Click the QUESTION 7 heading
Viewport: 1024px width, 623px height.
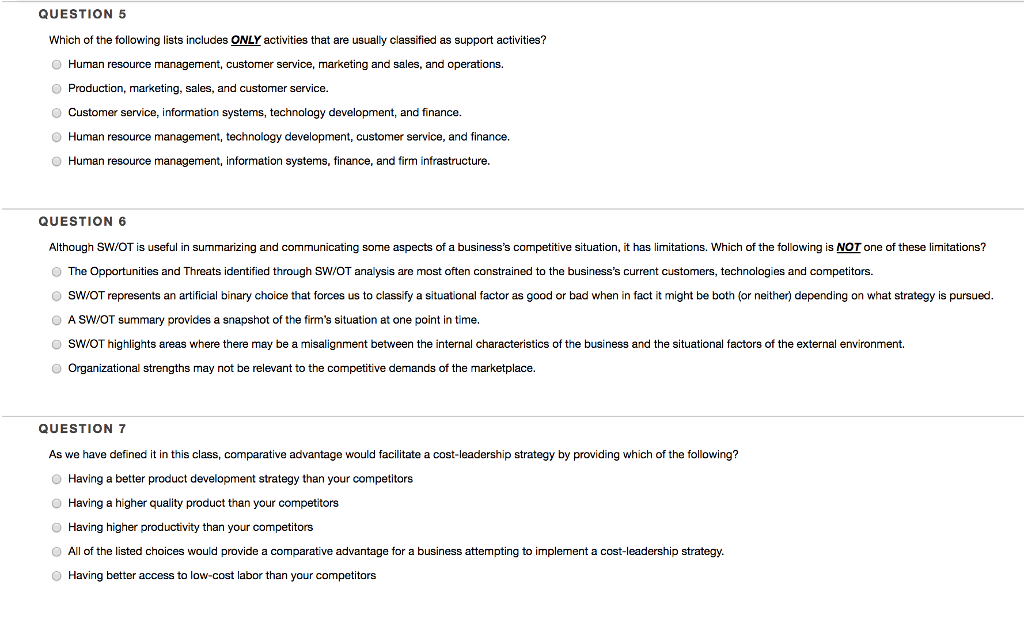coord(82,428)
